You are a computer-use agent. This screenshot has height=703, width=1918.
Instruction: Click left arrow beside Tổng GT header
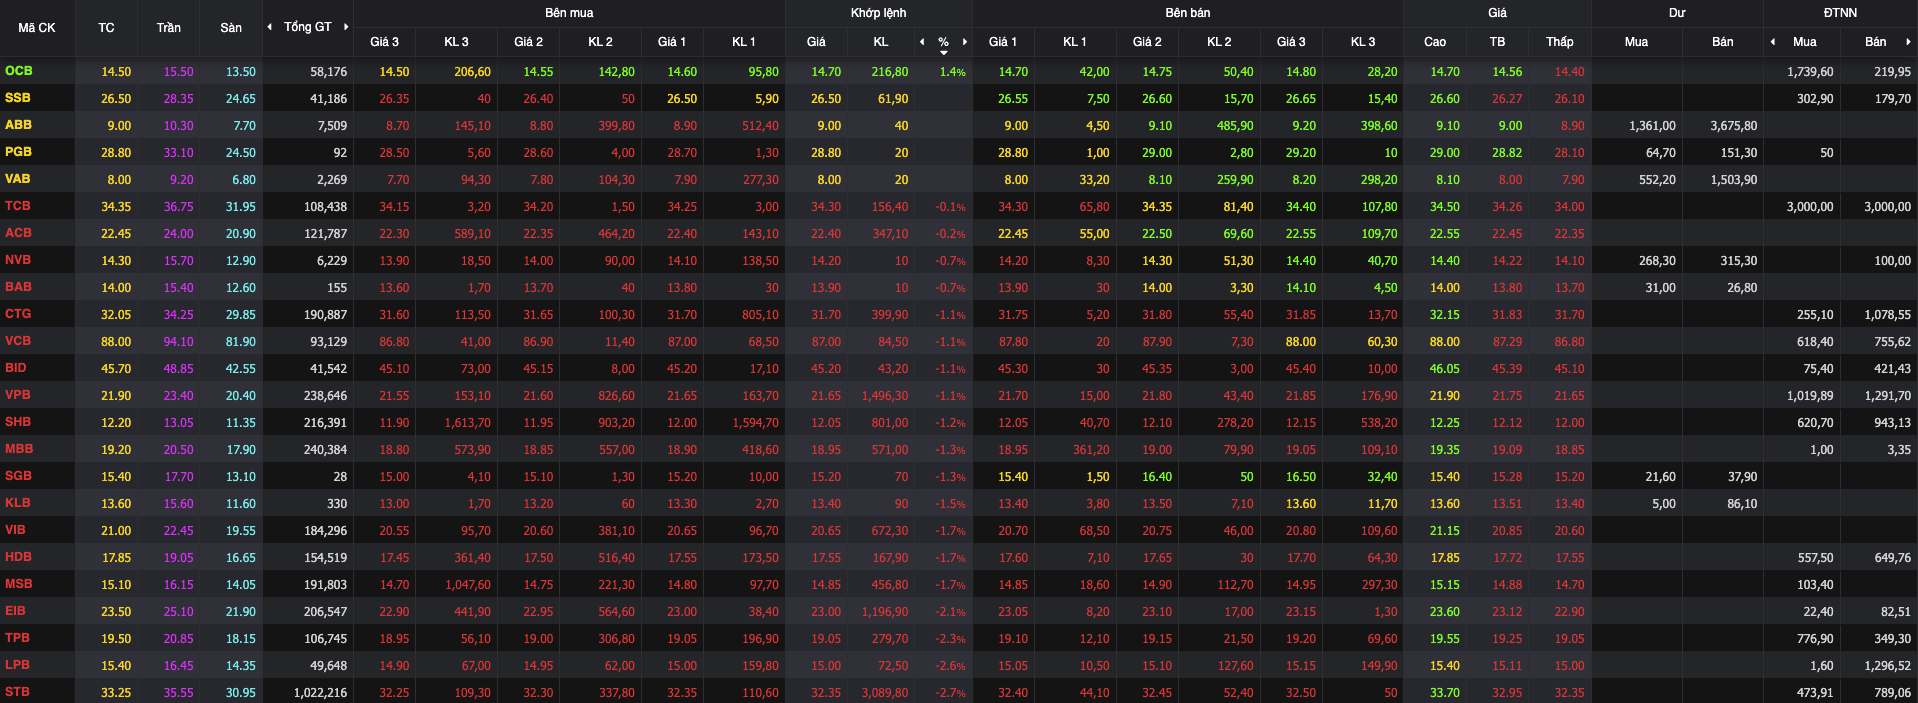coord(269,27)
